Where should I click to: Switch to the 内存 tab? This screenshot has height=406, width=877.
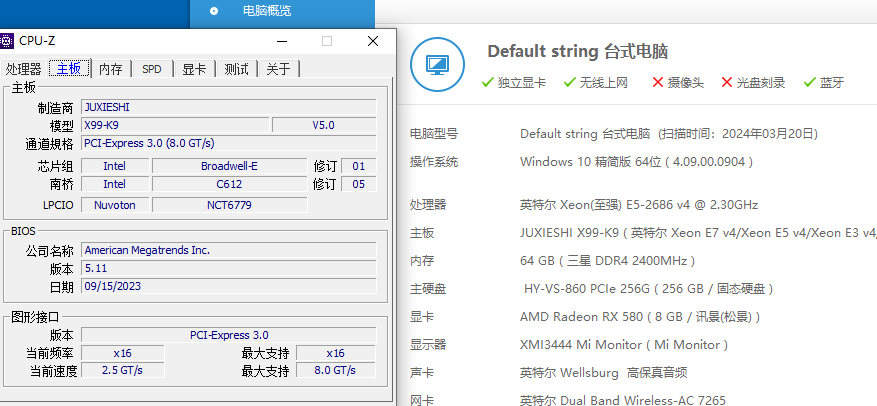(x=111, y=69)
